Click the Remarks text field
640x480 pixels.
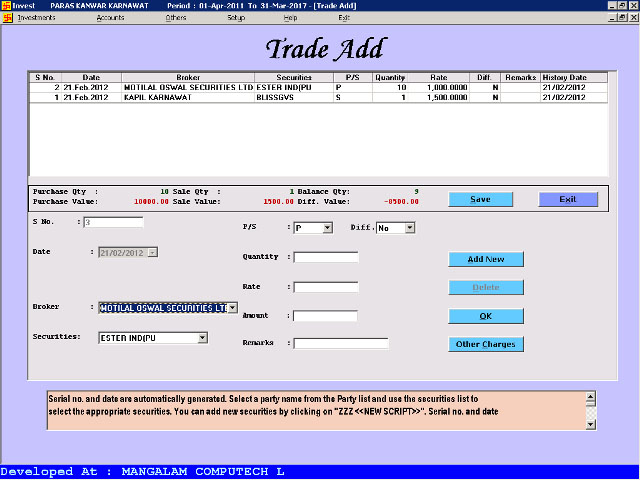click(340, 343)
